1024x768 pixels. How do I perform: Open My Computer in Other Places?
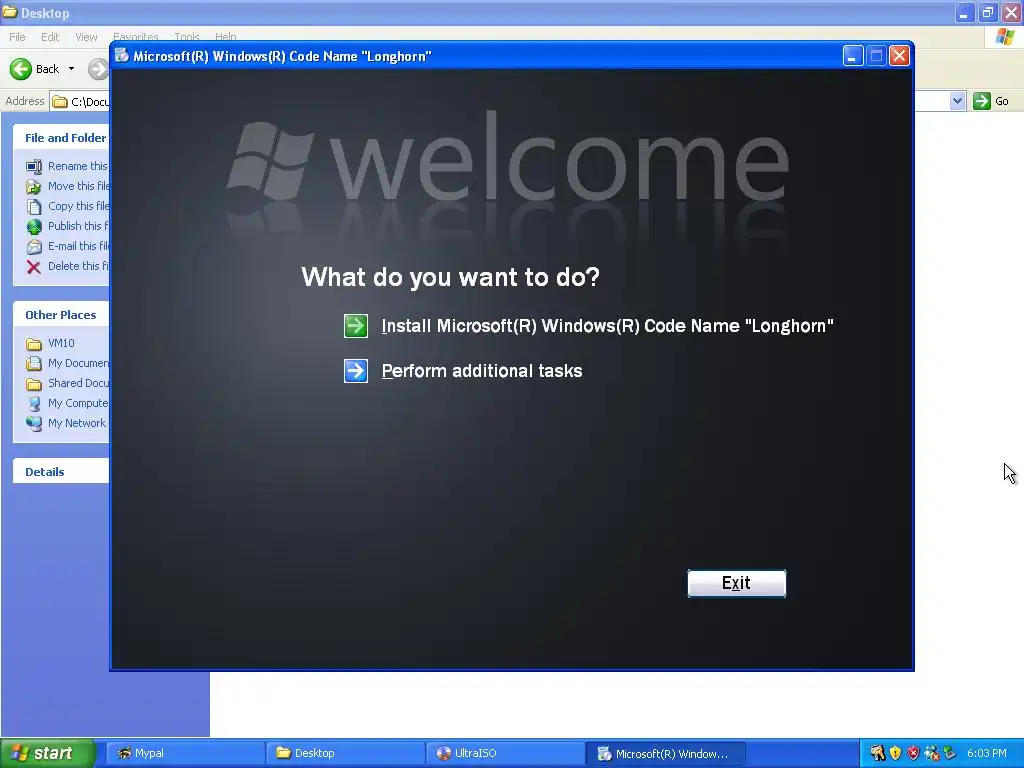(68, 404)
